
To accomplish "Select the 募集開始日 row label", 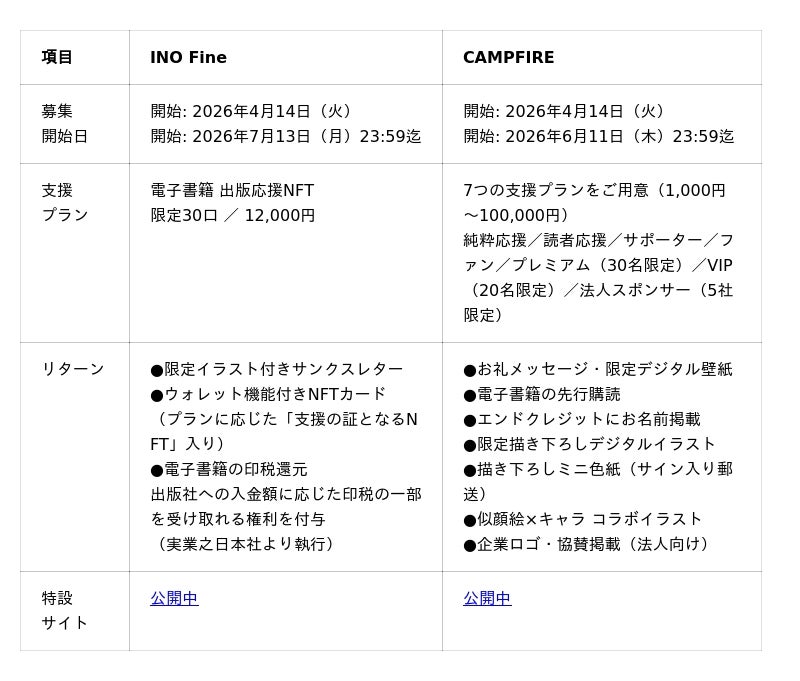I will pos(64,123).
